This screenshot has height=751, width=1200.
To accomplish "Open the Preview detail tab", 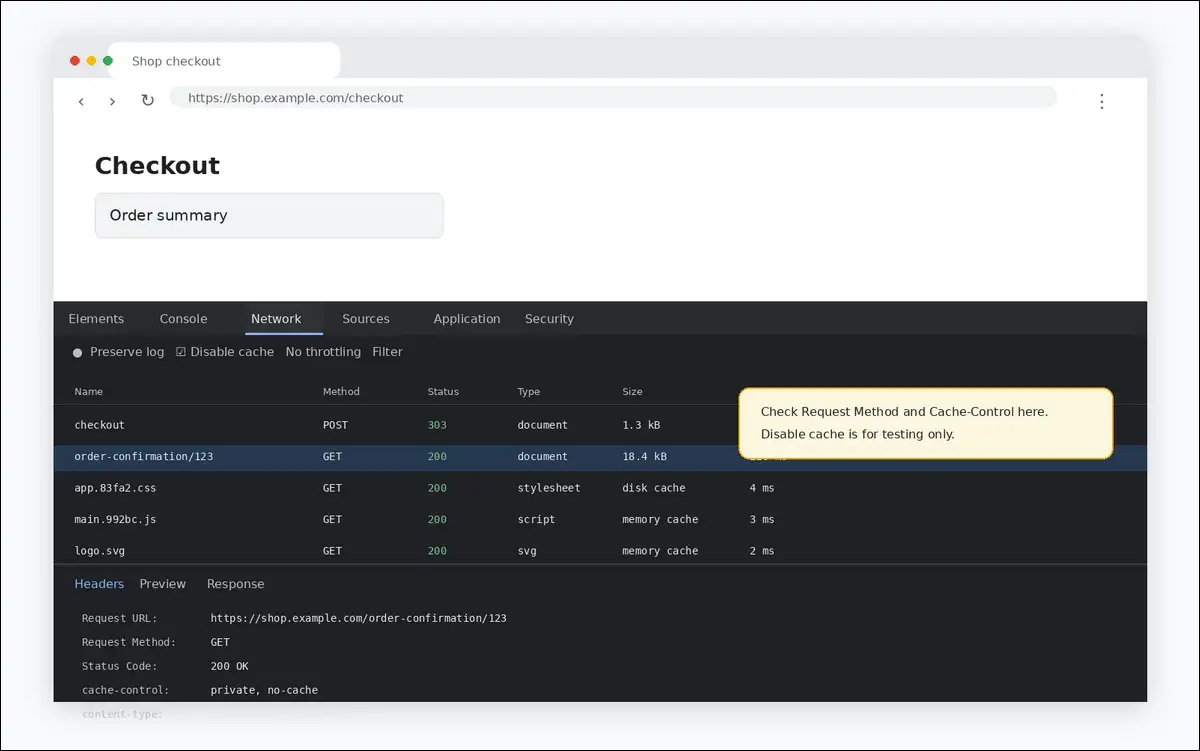I will [163, 584].
